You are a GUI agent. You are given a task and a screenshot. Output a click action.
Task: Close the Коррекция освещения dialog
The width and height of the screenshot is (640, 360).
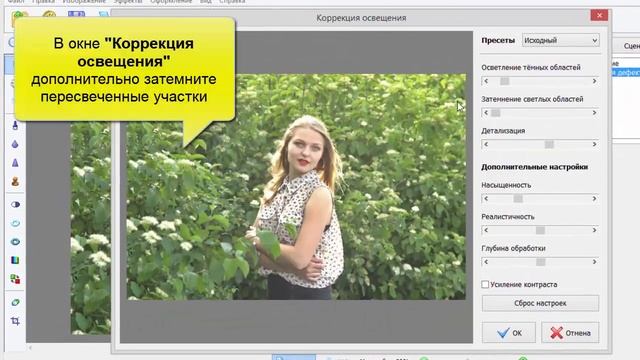click(599, 16)
